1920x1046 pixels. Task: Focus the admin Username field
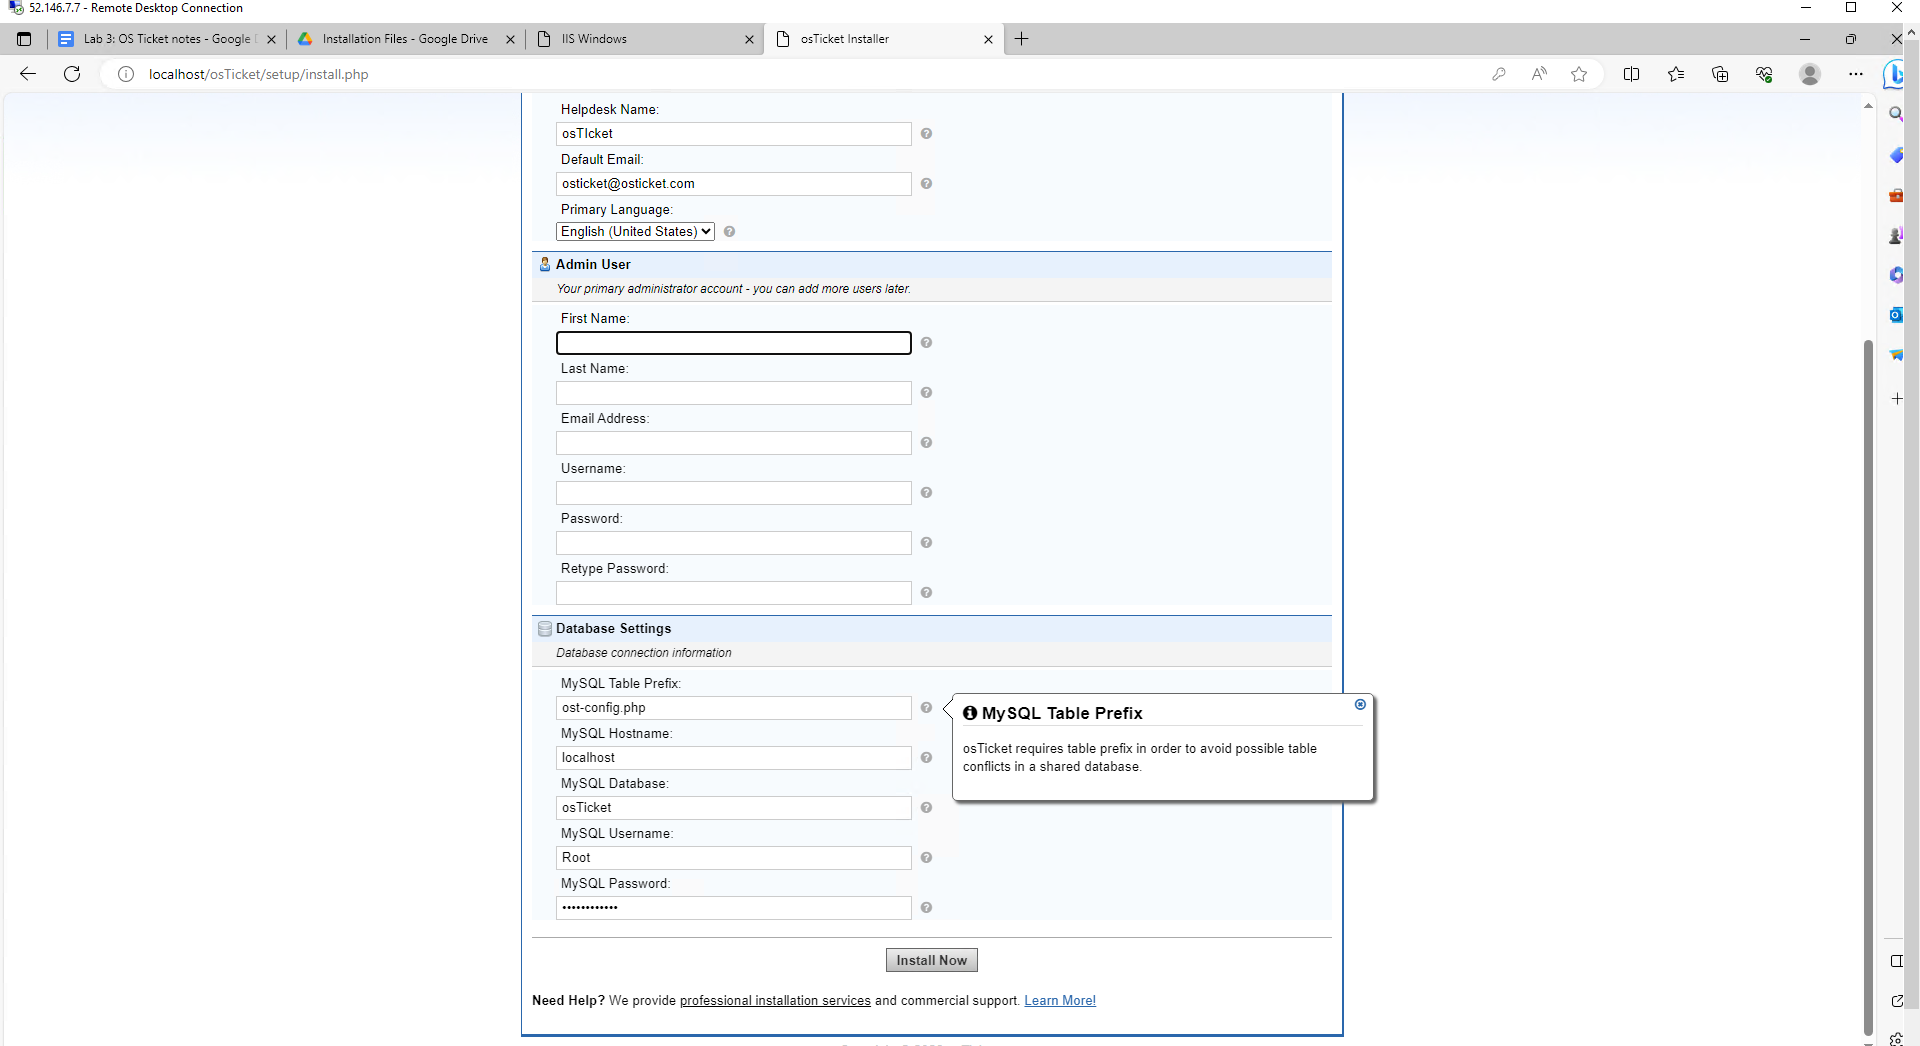pyautogui.click(x=733, y=493)
